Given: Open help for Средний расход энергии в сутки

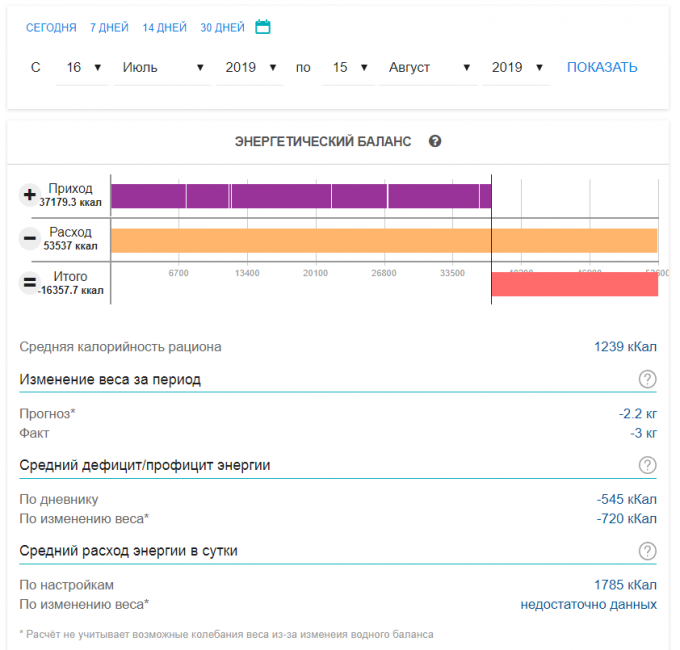Looking at the screenshot, I should tap(647, 551).
